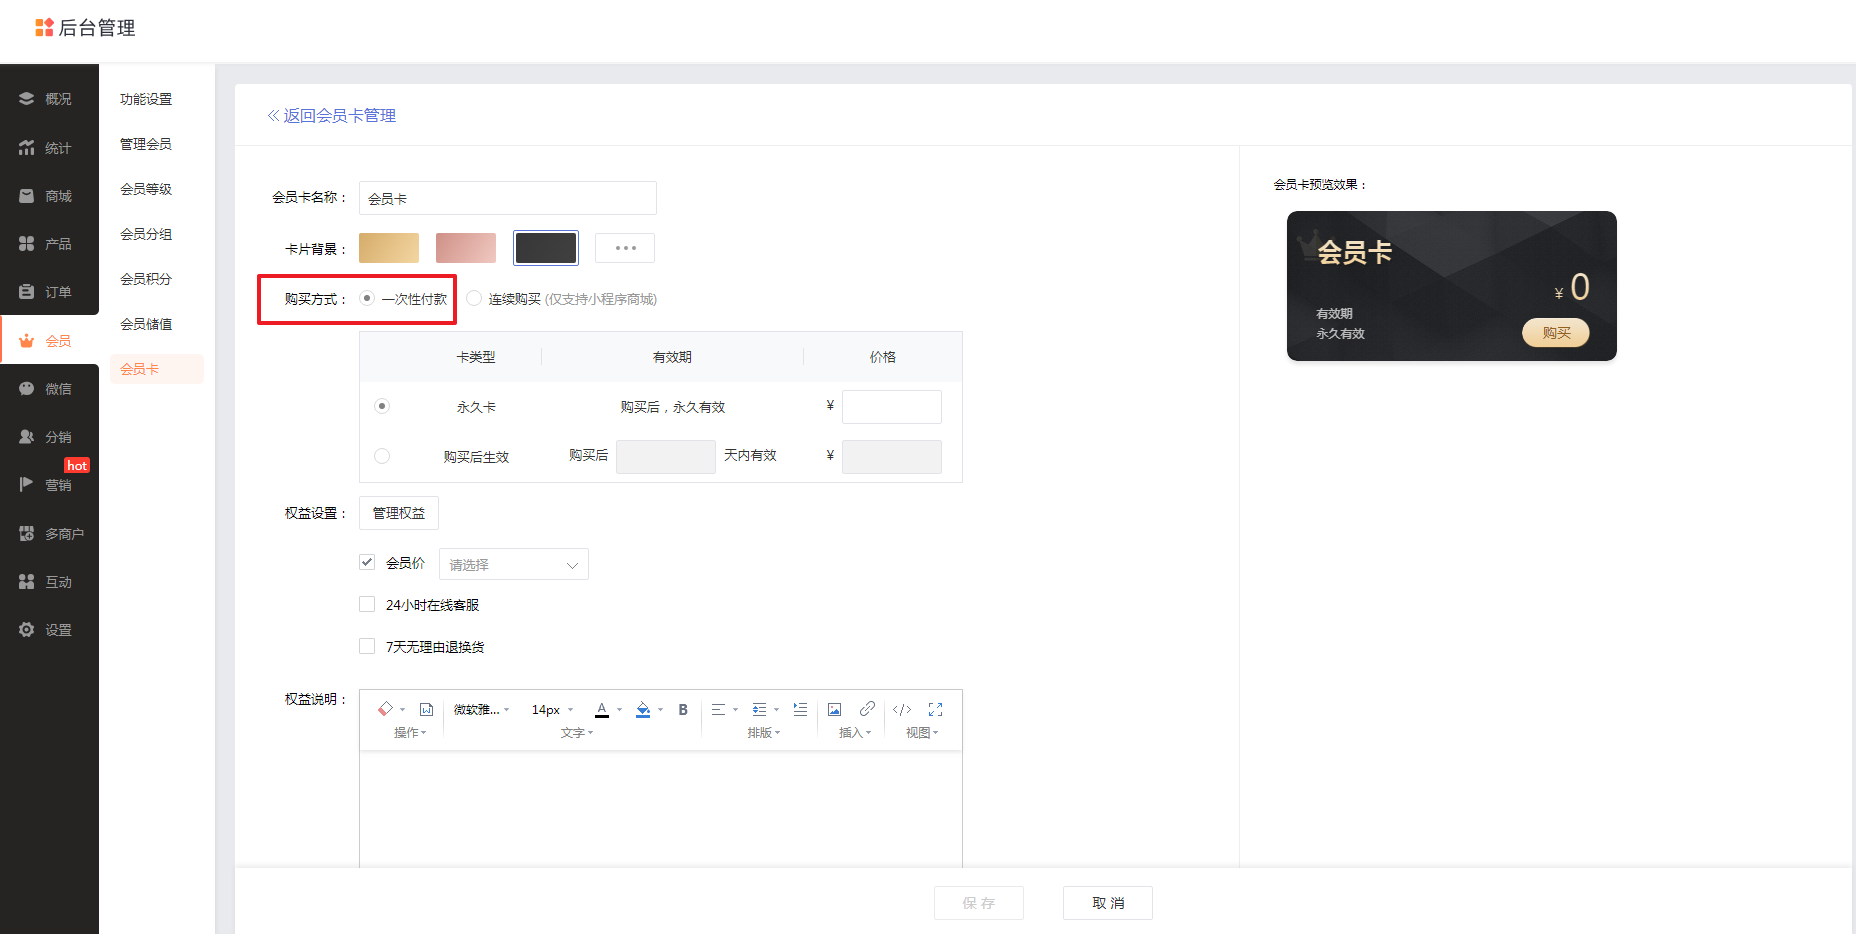Select the 永久卡 card type radio

(x=382, y=406)
